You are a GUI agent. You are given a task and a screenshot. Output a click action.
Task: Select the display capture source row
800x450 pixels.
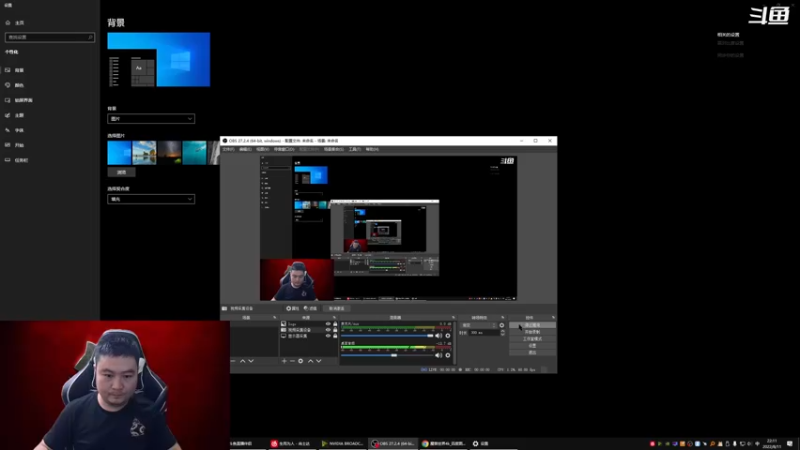coord(309,336)
